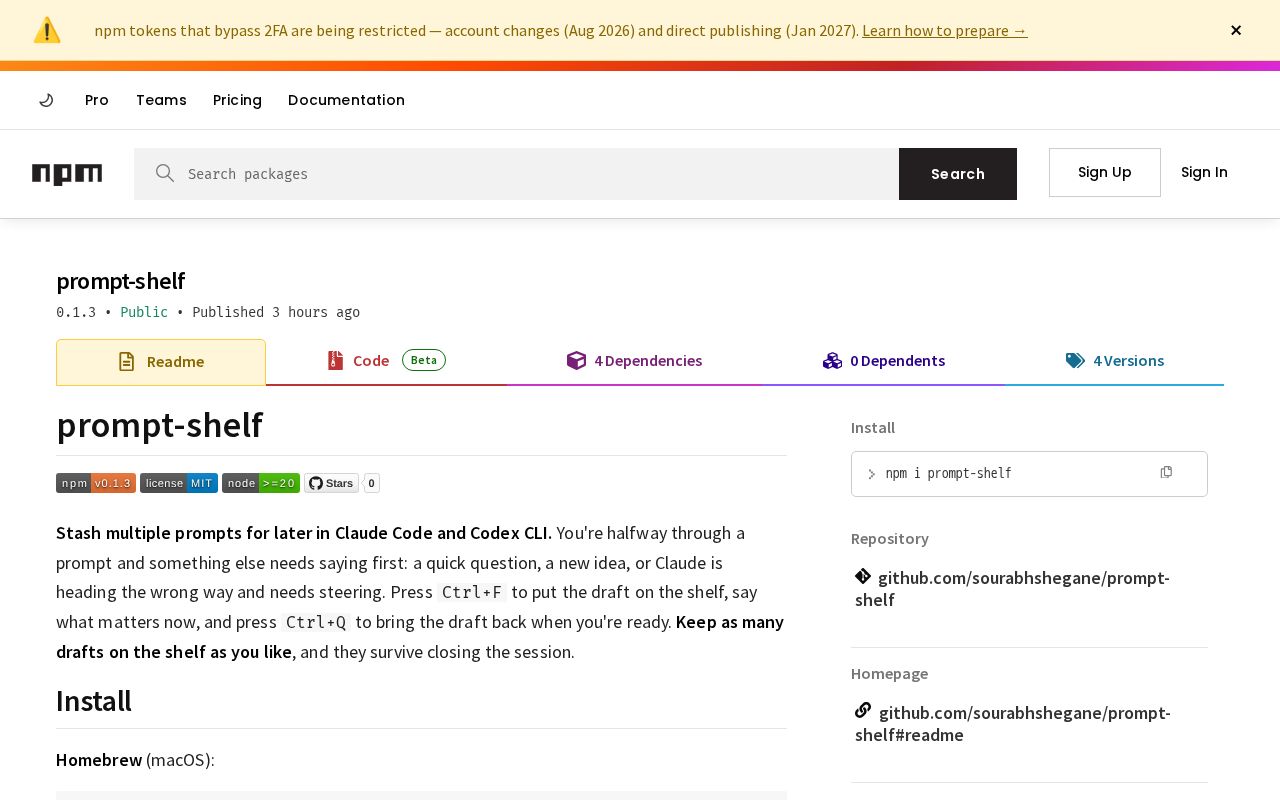Click the npm logo
Screen dimensions: 1280x800
tap(67, 174)
